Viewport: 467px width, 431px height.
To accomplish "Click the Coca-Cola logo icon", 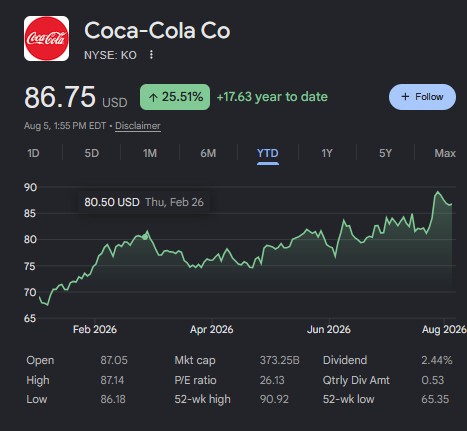I will click(x=46, y=39).
